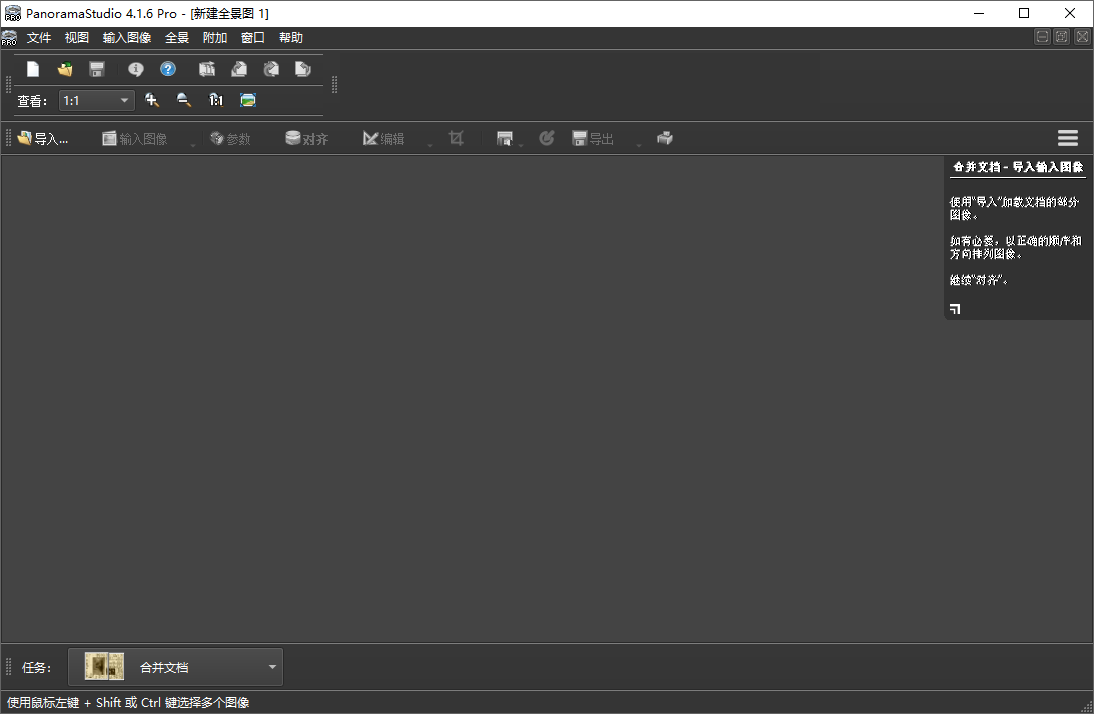Minimize the PanoramaStudio window

(x=979, y=13)
